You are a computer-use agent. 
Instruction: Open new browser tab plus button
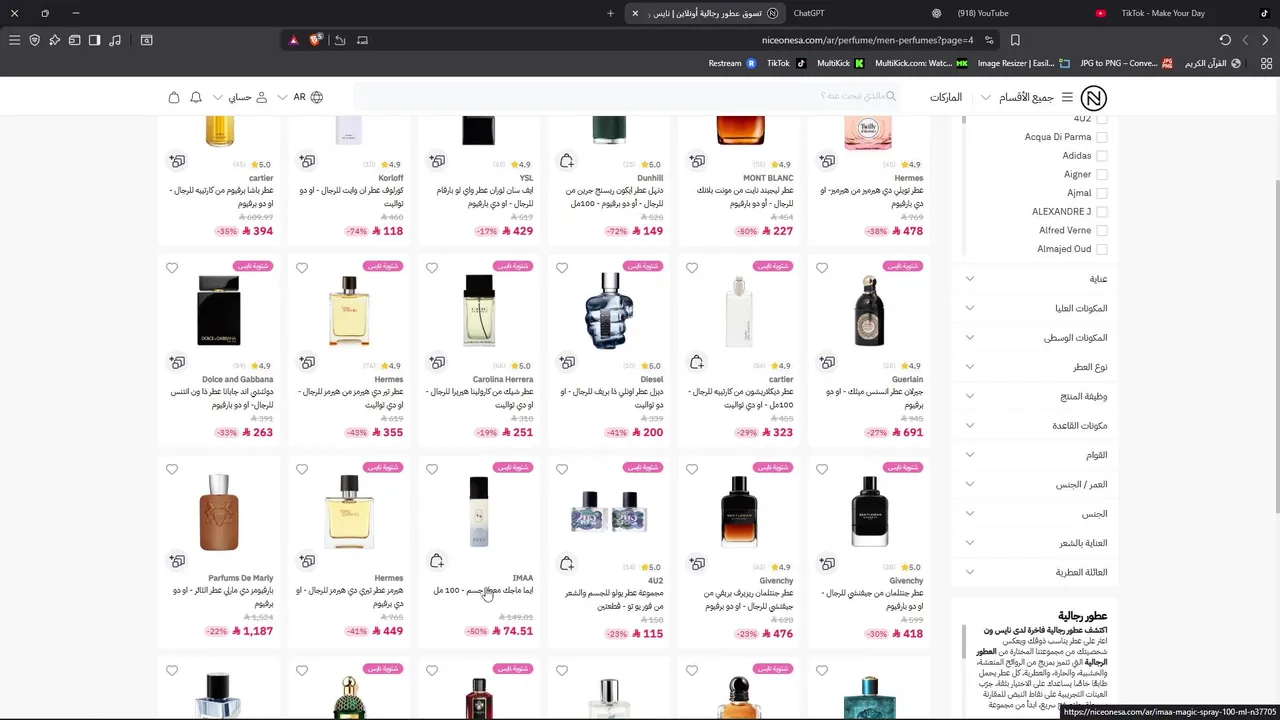[610, 13]
